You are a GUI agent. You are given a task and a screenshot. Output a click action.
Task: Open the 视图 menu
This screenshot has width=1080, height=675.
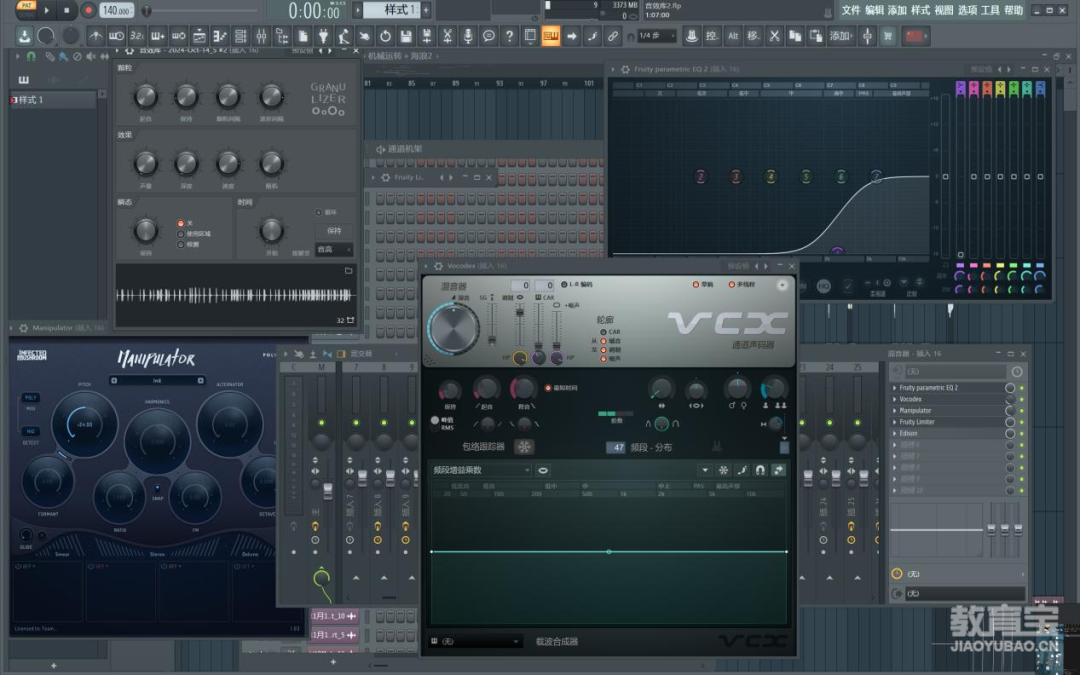pyautogui.click(x=944, y=10)
